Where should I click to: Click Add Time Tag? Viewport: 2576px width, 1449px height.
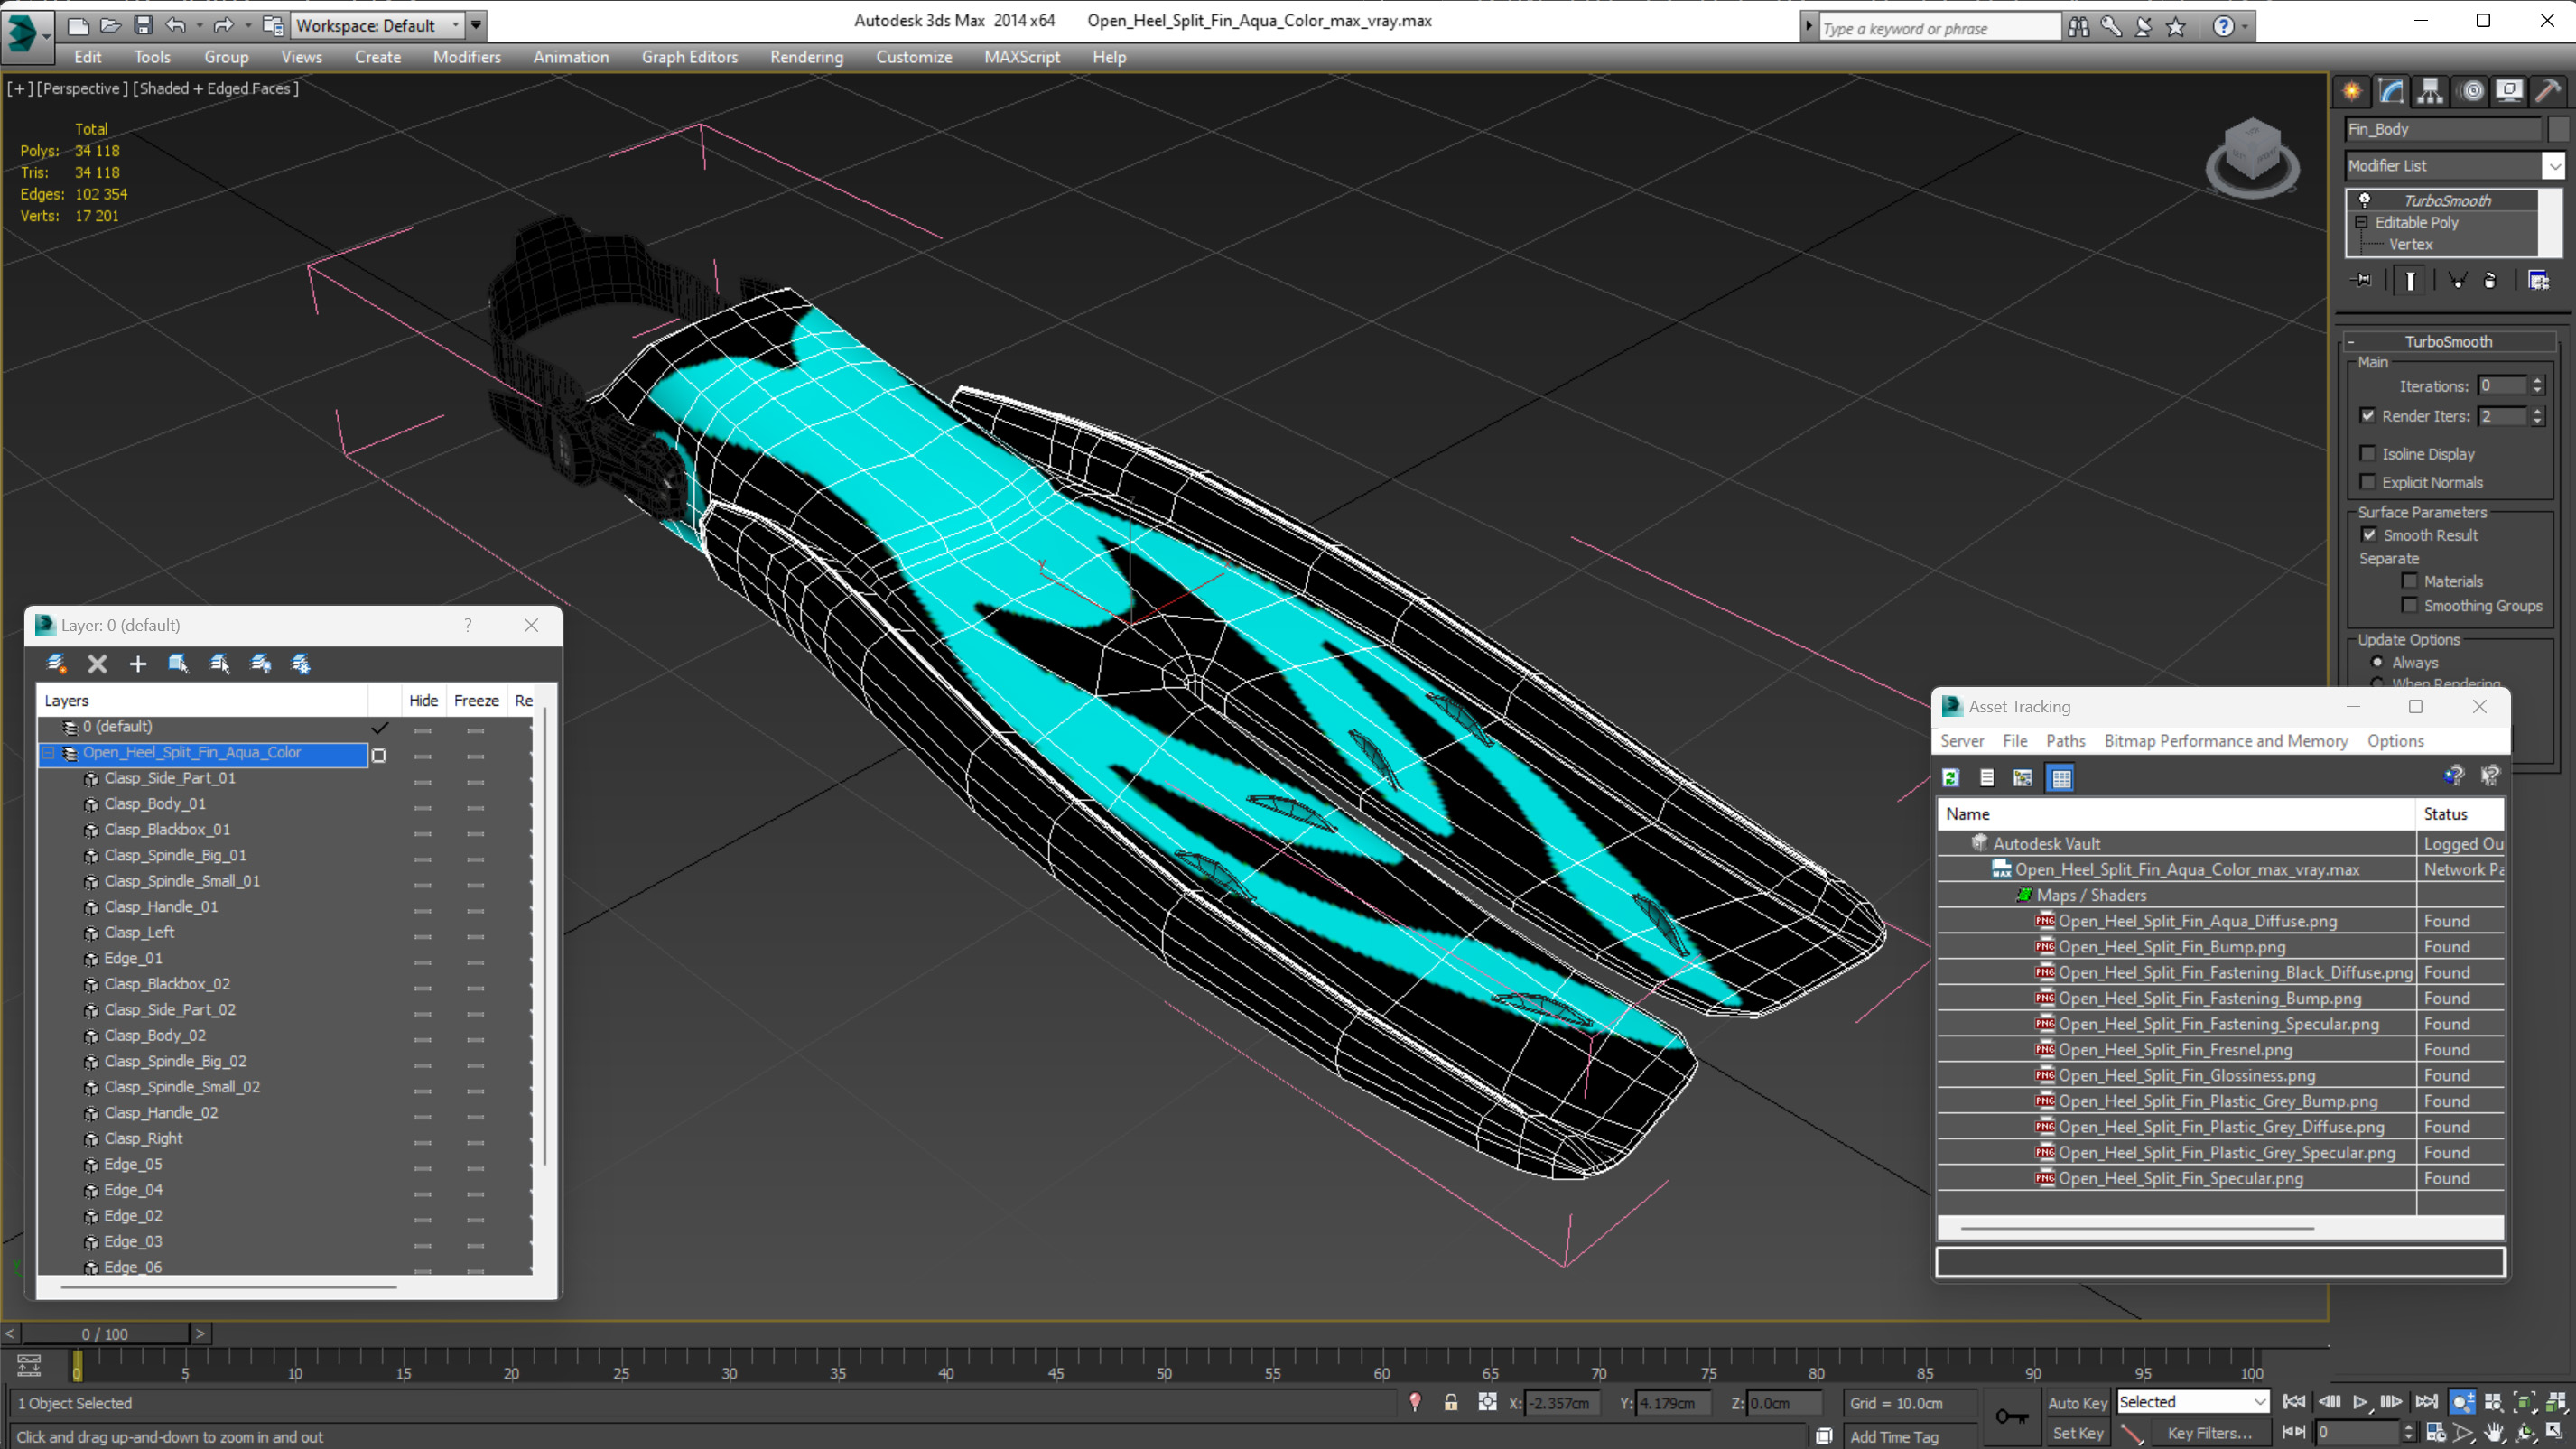pos(1893,1436)
